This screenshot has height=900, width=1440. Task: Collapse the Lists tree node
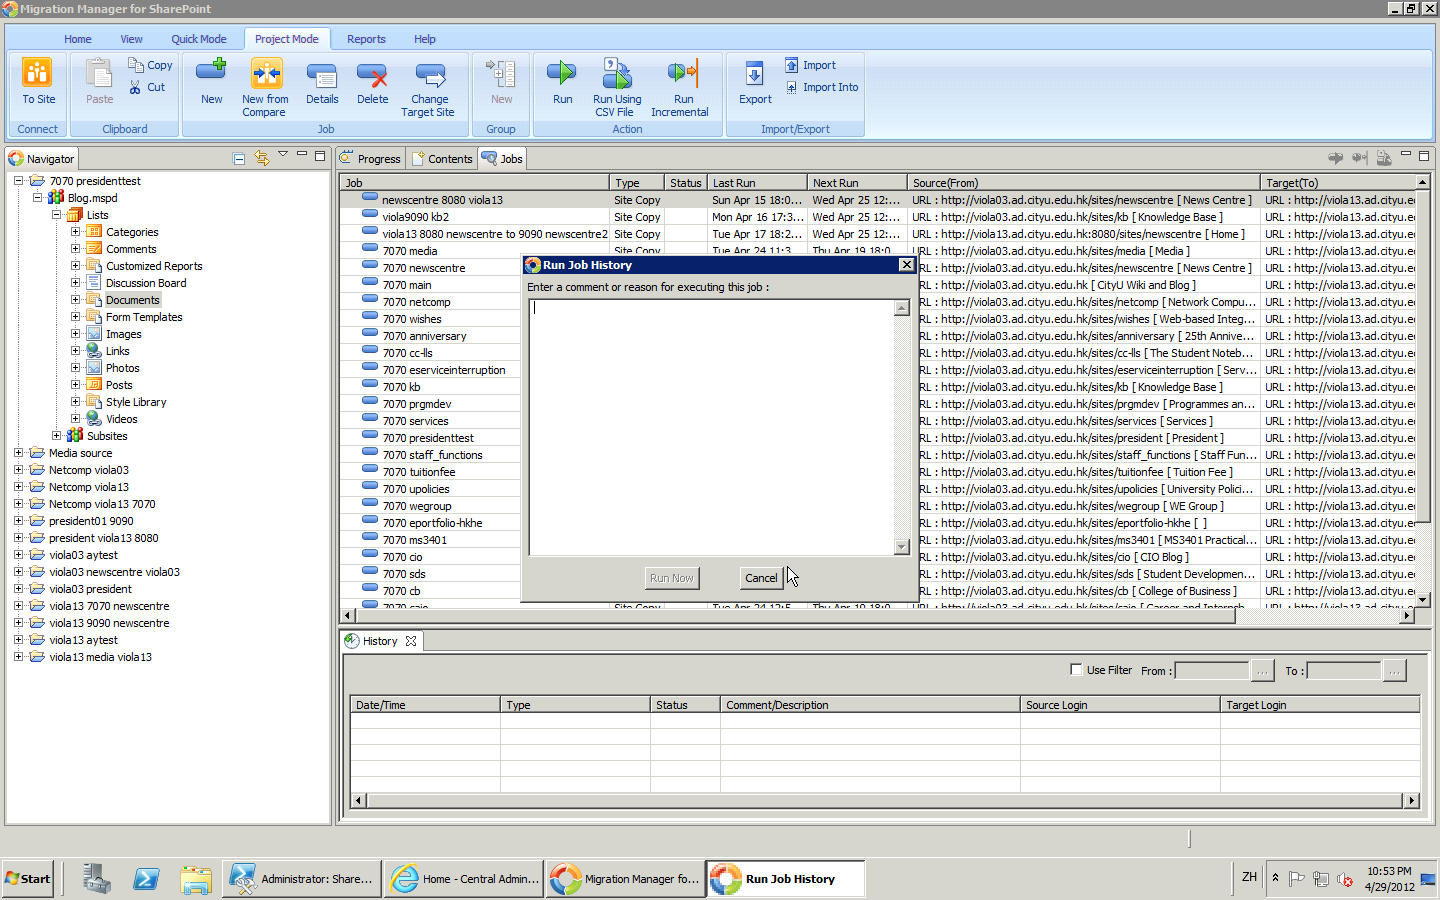tap(57, 215)
